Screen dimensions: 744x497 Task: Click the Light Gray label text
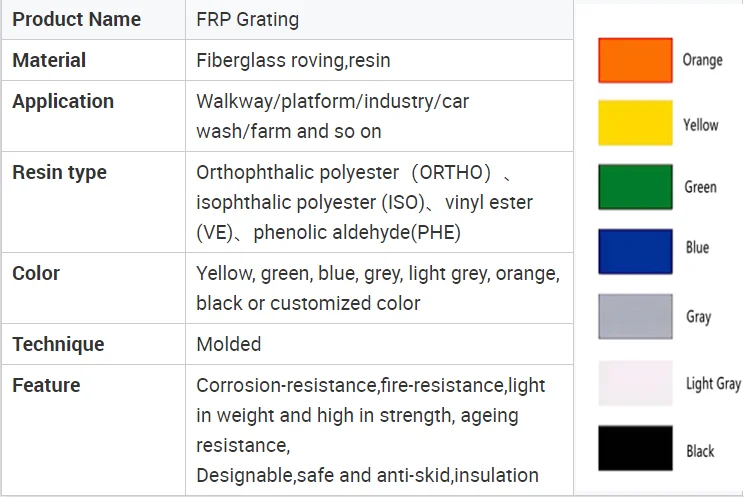713,383
